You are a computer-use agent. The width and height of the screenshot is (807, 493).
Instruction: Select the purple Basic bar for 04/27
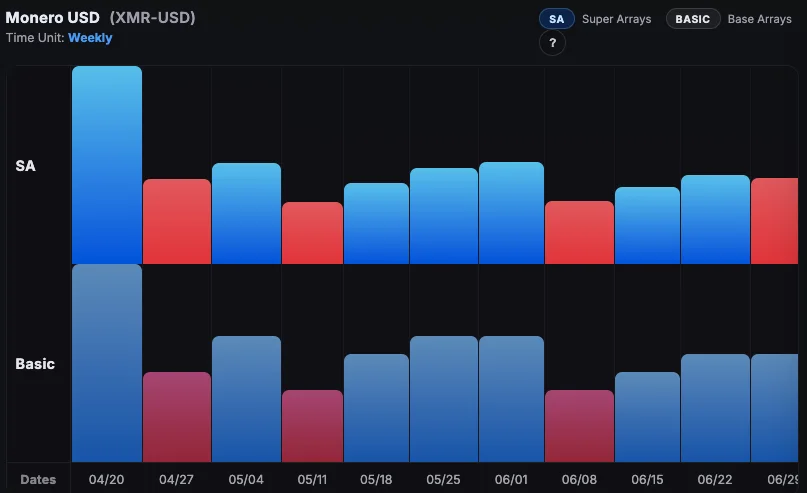pos(177,417)
